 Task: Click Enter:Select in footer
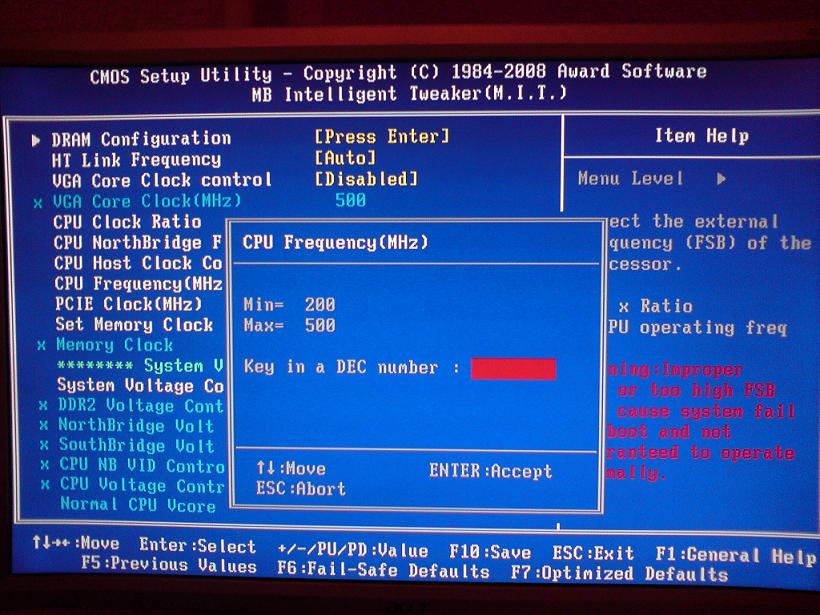pos(198,545)
